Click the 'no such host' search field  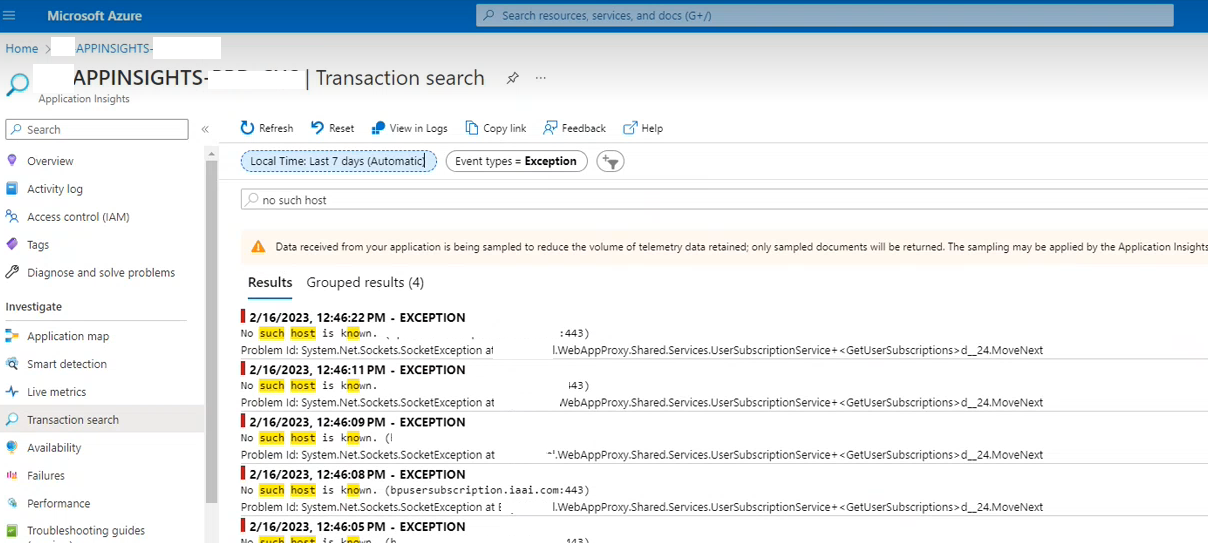[724, 200]
